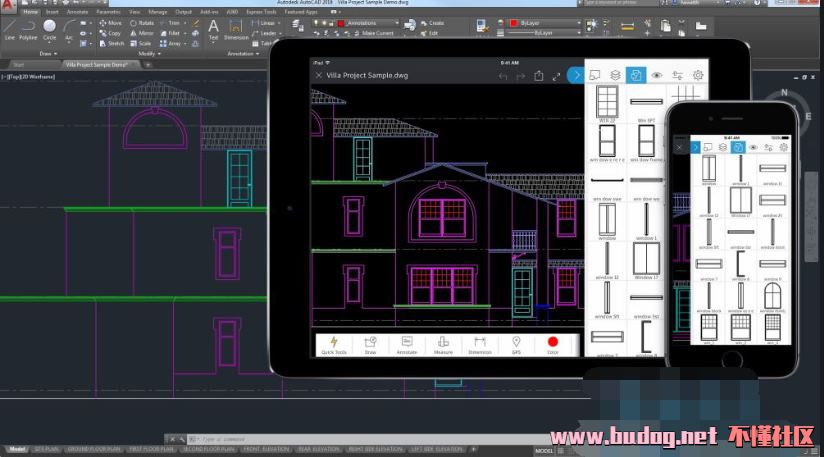Choose the Stretch tool
The height and width of the screenshot is (457, 824).
(111, 43)
